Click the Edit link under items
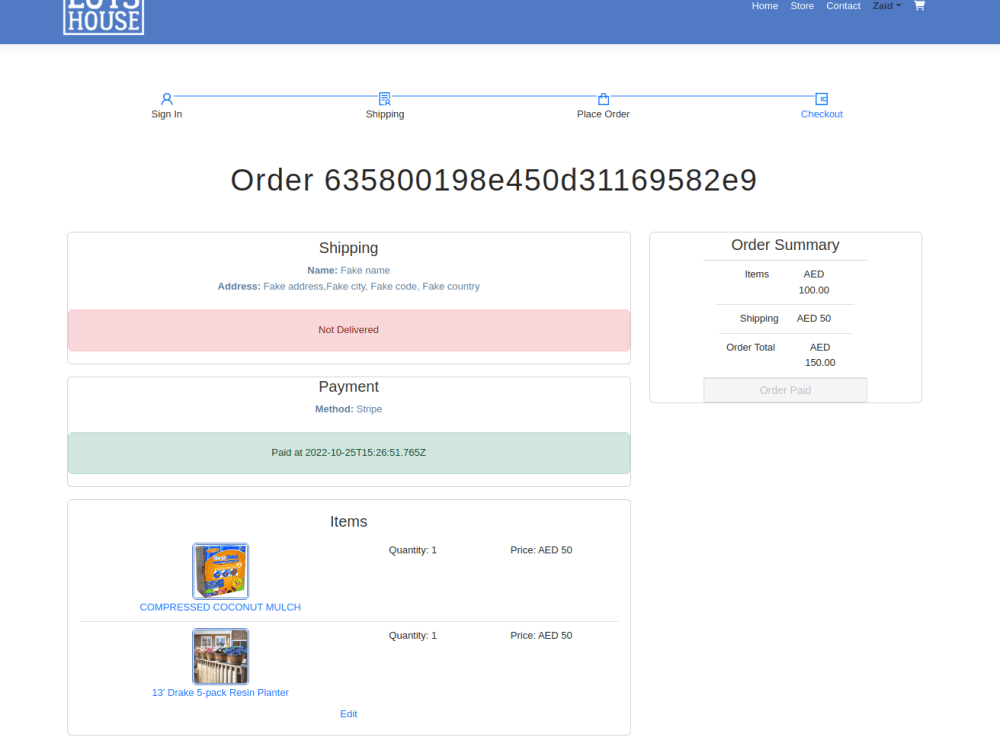1000x750 pixels. [x=348, y=714]
